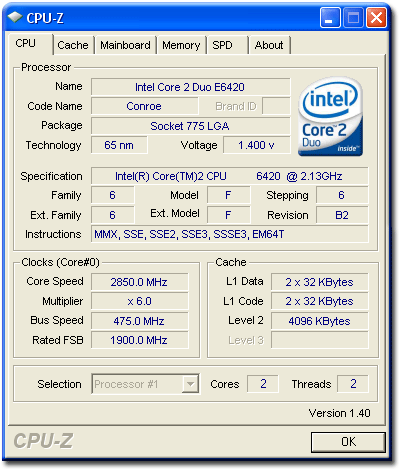This screenshot has height=475, width=400.
Task: Open the About tab
Action: pyautogui.click(x=269, y=45)
